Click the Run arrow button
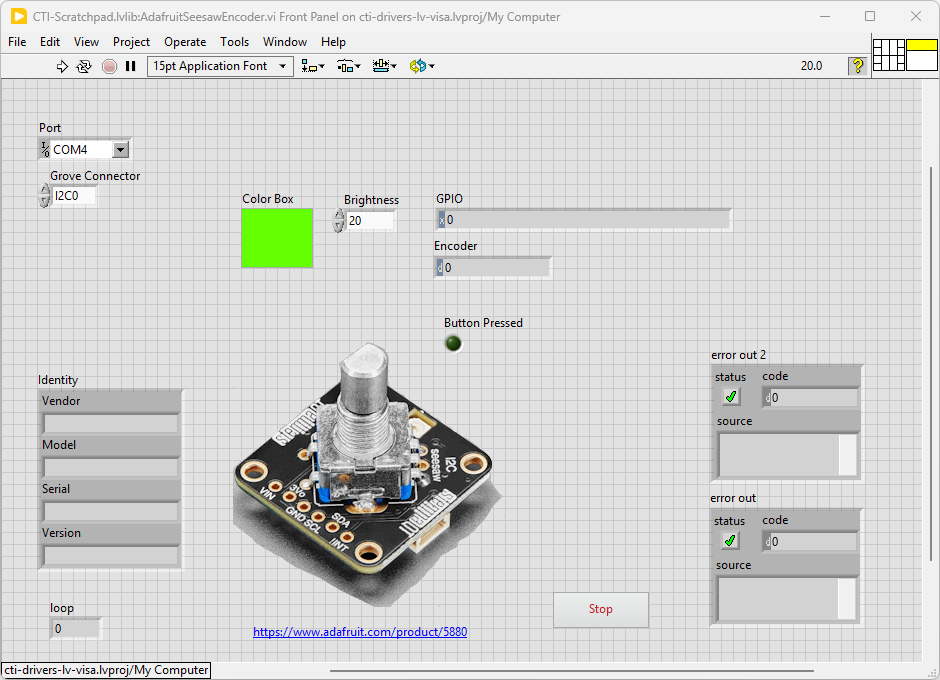The height and width of the screenshot is (680, 940). point(62,66)
